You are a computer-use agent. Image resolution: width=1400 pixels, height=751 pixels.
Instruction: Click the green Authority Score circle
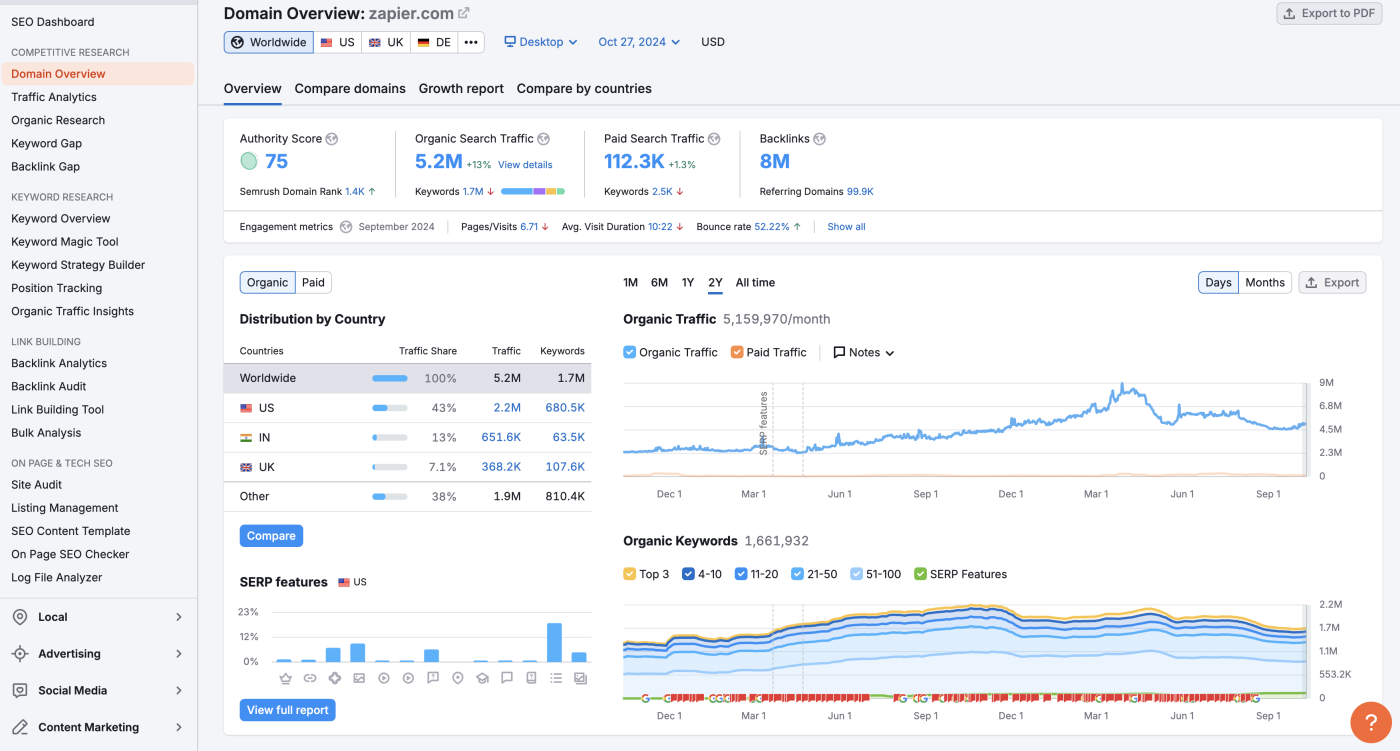[249, 161]
